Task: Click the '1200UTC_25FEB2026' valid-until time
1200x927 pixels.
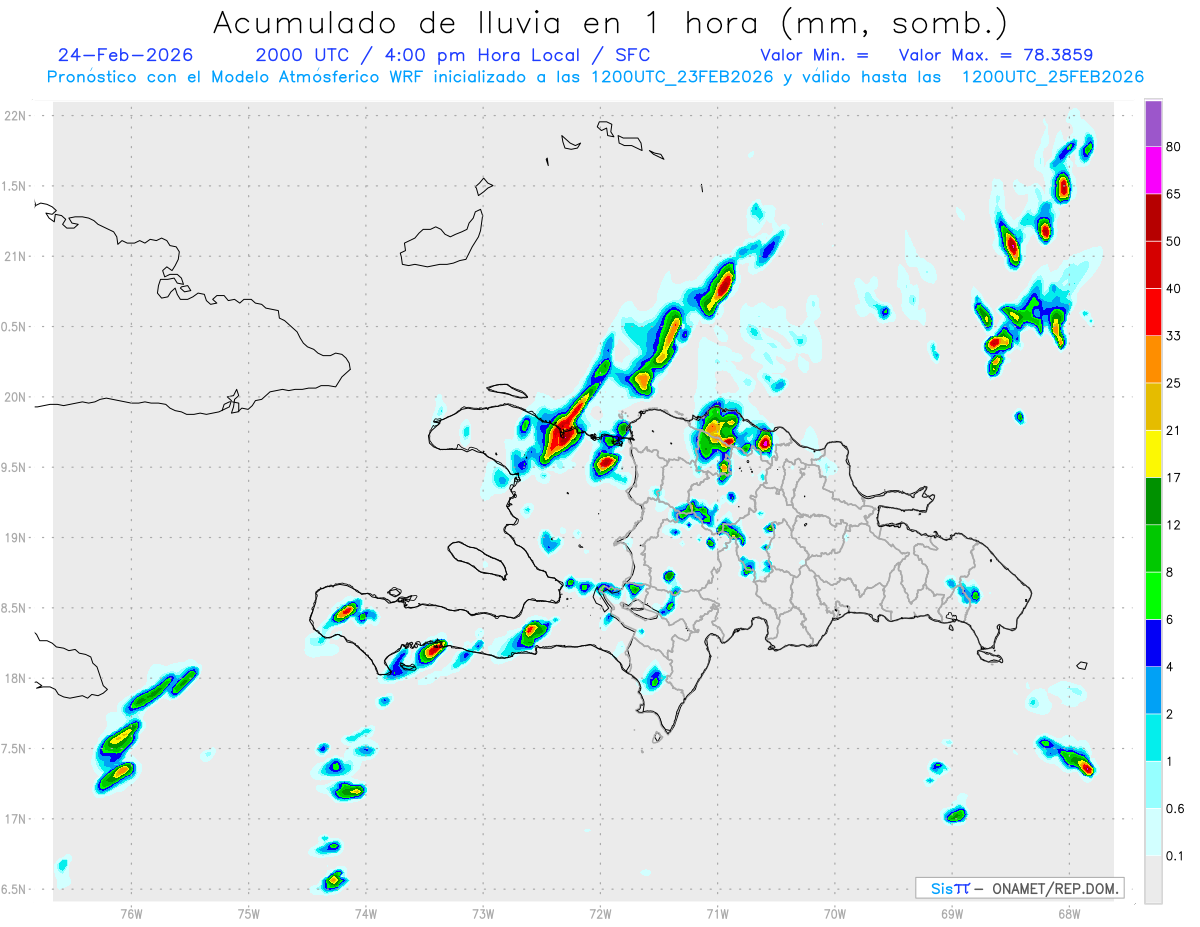Action: click(1052, 77)
